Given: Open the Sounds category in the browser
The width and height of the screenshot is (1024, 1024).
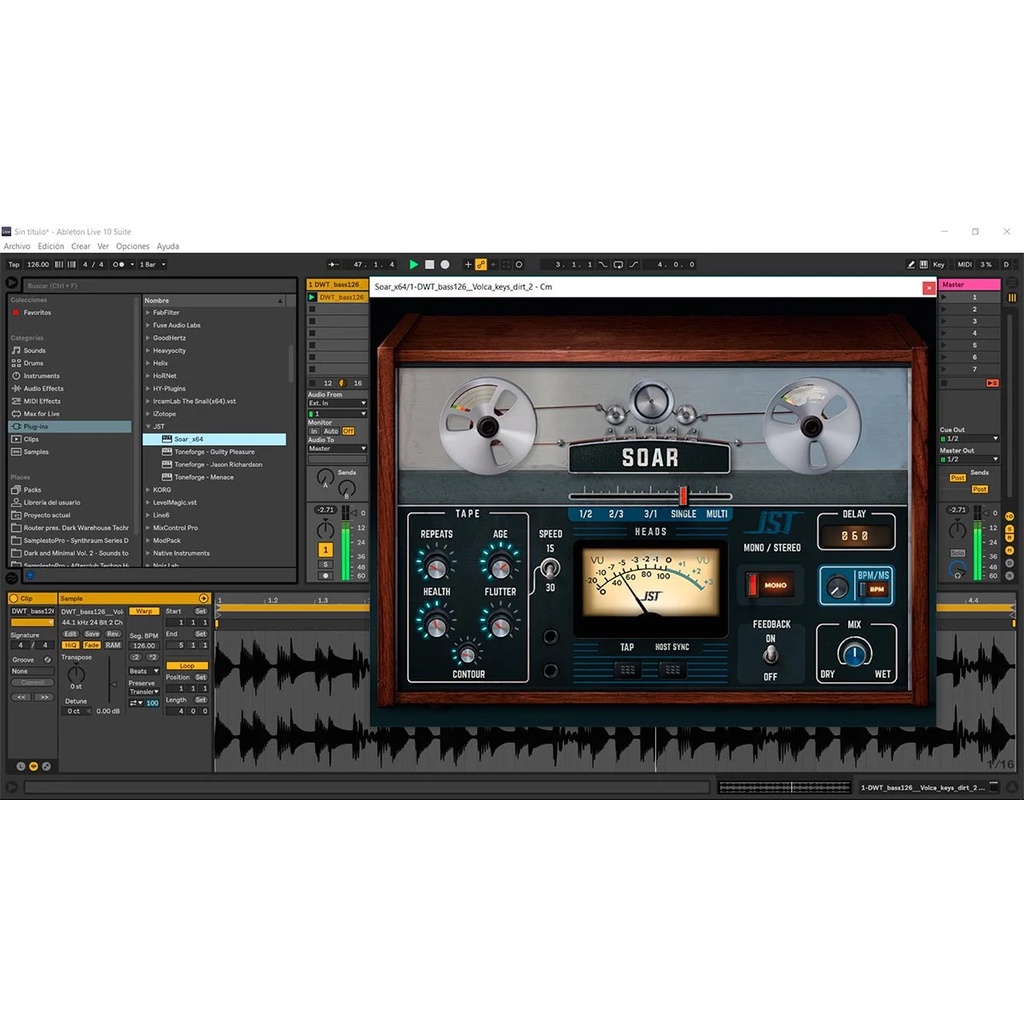Looking at the screenshot, I should pos(34,351).
